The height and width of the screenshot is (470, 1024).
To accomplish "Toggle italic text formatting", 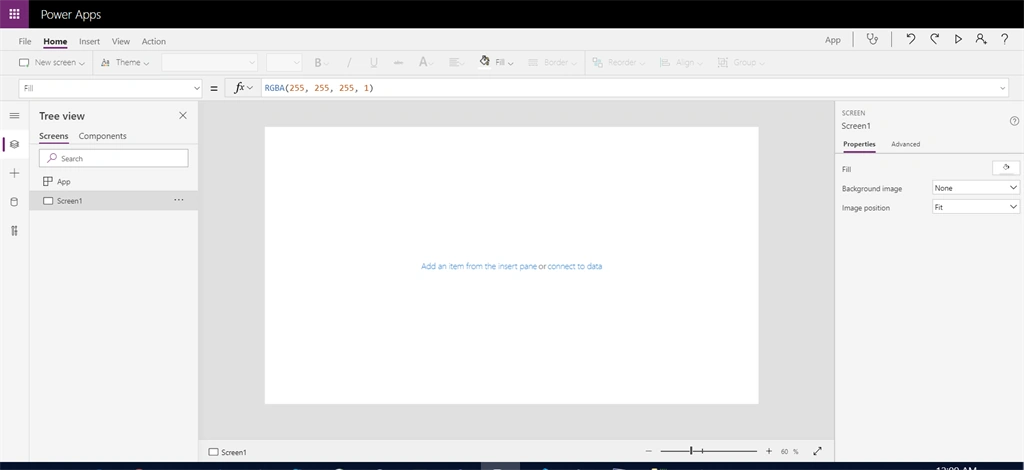I will [x=349, y=63].
